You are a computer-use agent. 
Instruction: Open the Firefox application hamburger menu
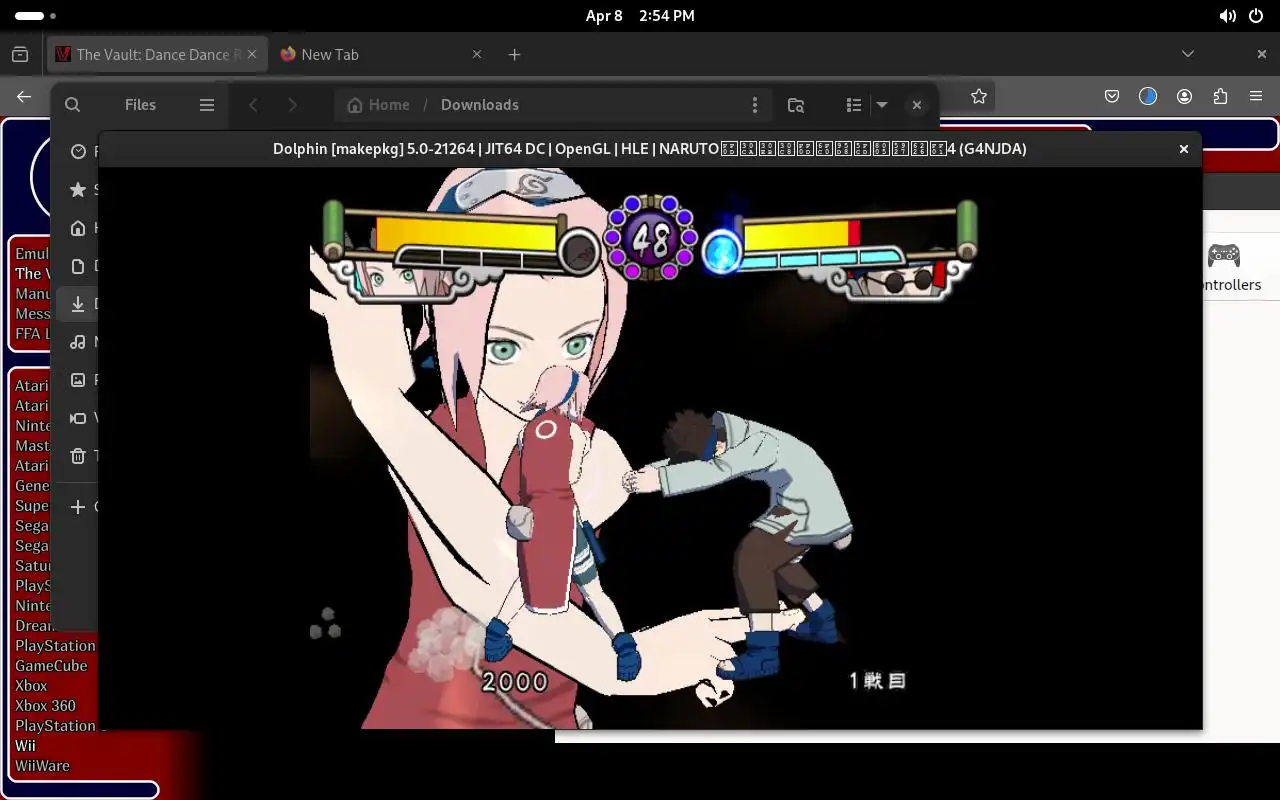pos(1256,96)
